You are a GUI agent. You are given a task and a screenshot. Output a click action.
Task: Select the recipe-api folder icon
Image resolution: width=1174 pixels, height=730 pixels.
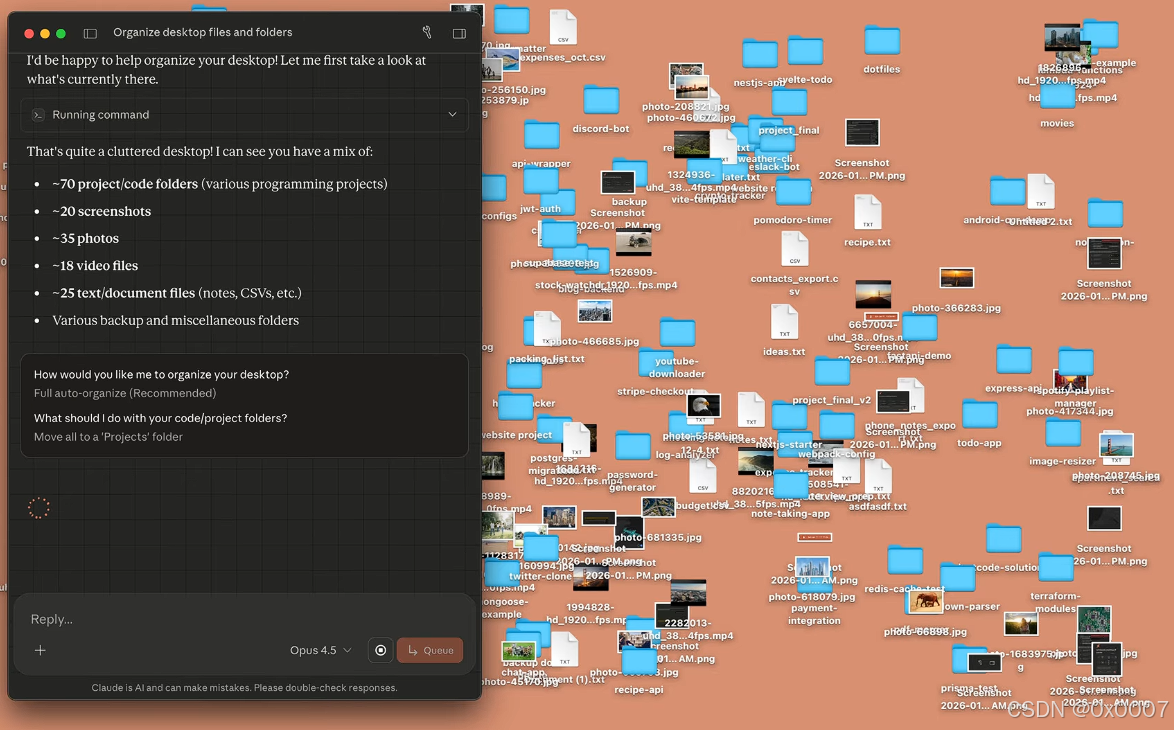click(639, 661)
